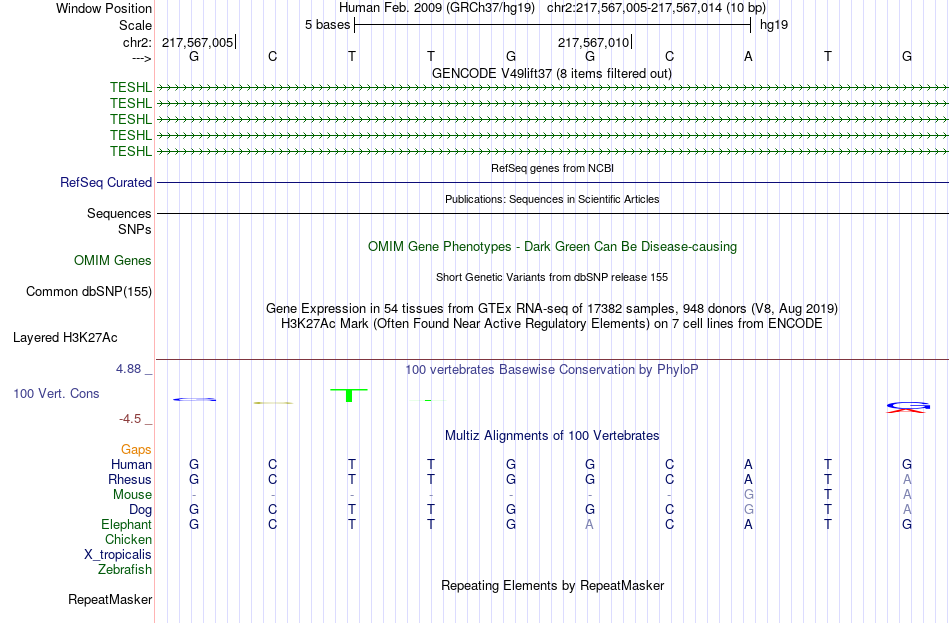Viewport: 950px width, 623px height.
Task: Open the GTEx Gene Expression in 54 tissues title
Action: click(552, 308)
